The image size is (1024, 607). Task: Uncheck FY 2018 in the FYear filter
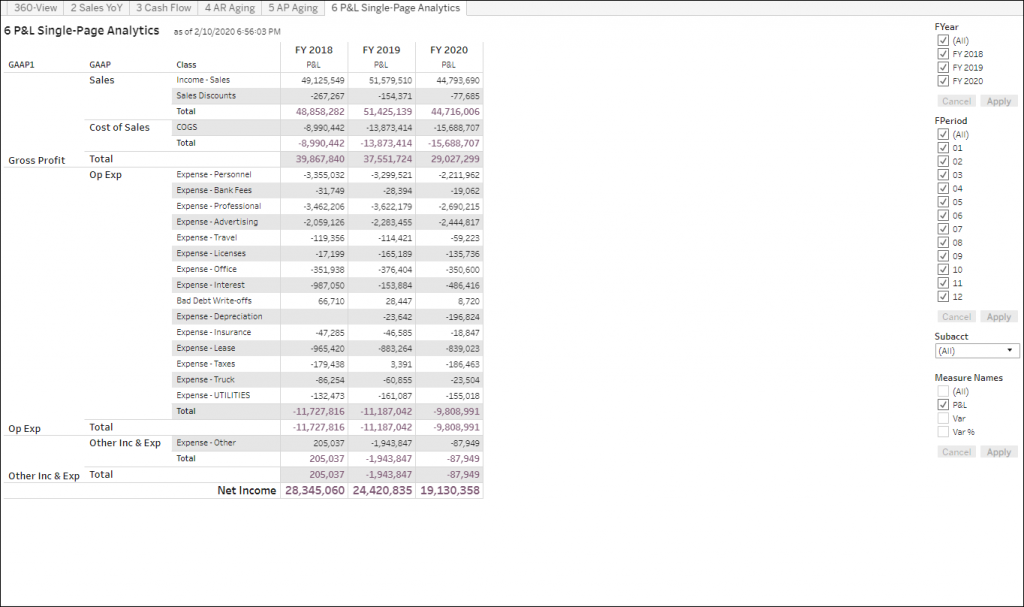click(943, 54)
